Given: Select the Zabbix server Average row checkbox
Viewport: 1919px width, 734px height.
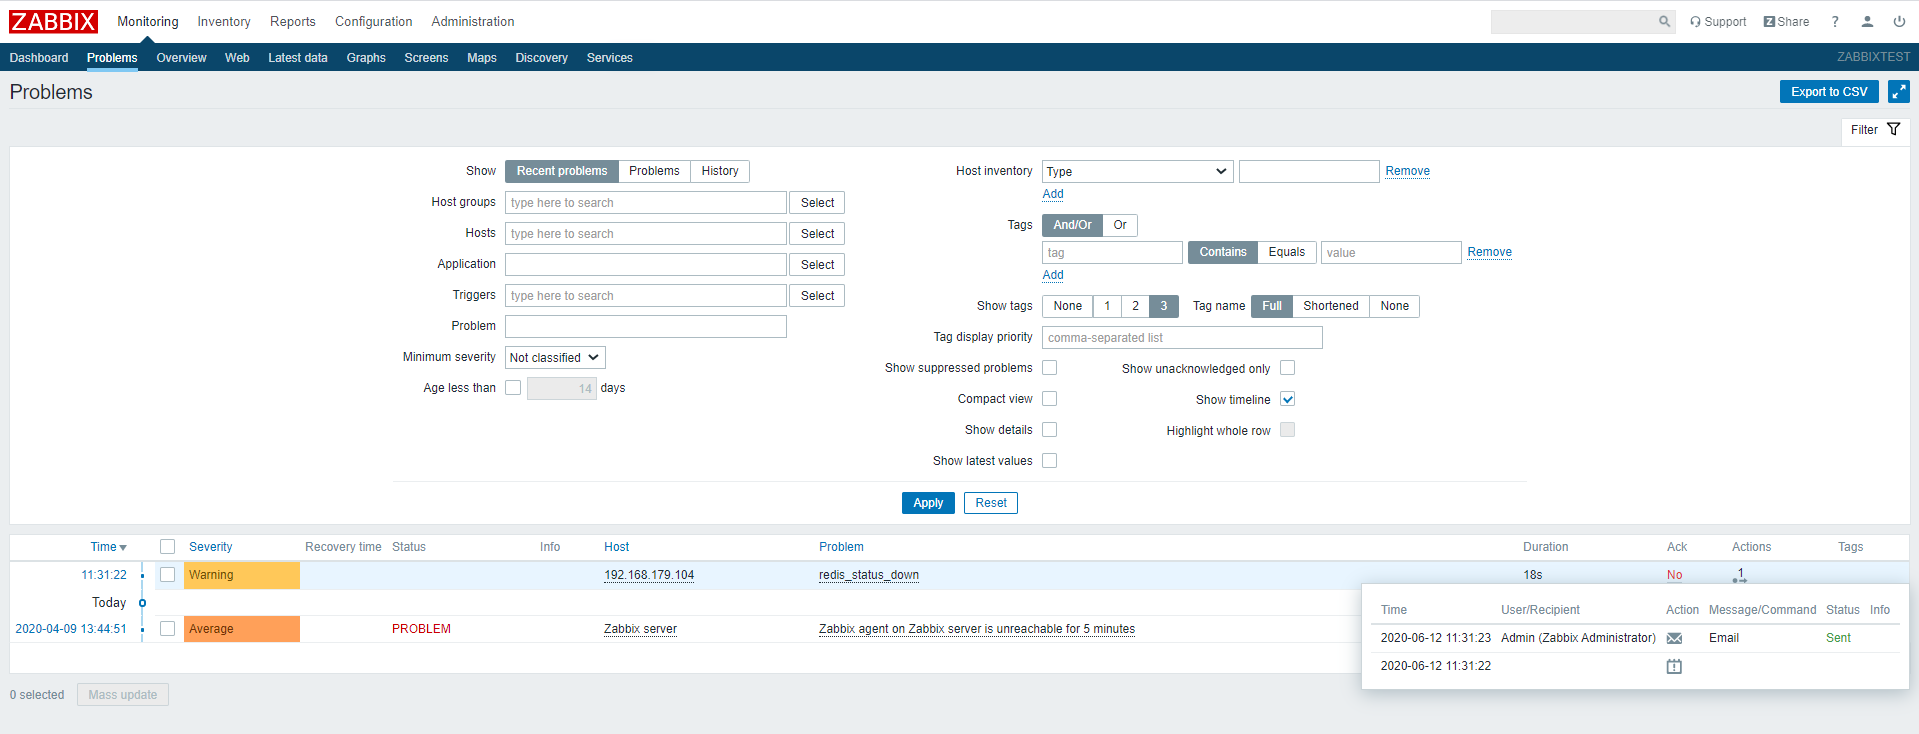Looking at the screenshot, I should pyautogui.click(x=167, y=629).
